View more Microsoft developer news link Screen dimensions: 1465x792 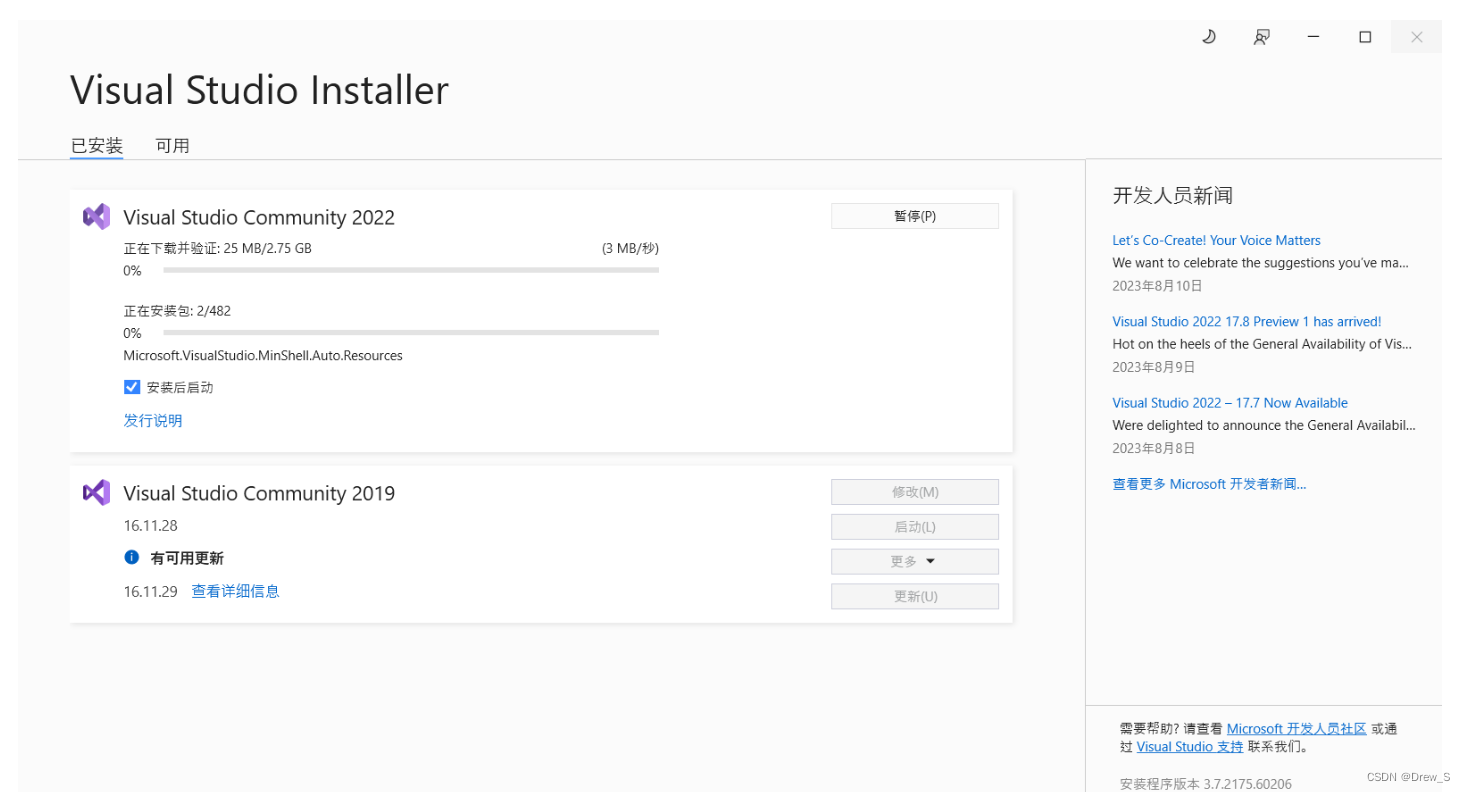click(x=1209, y=484)
